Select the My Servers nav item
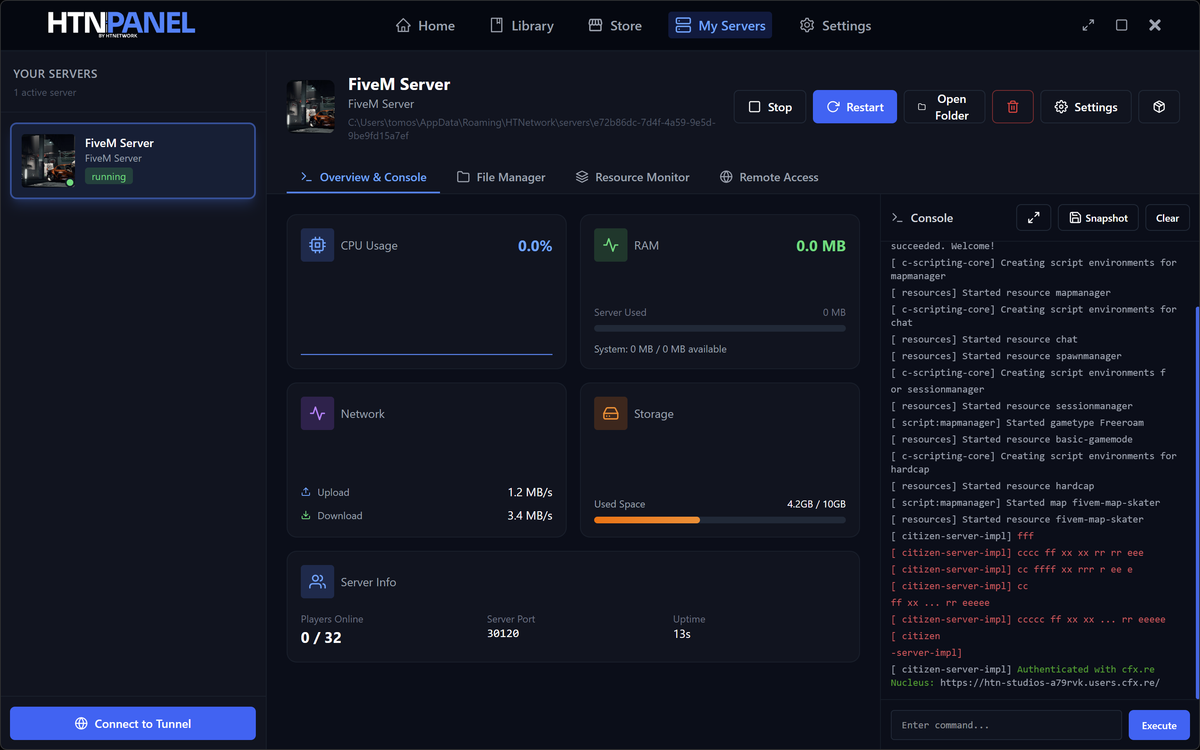 tap(720, 26)
